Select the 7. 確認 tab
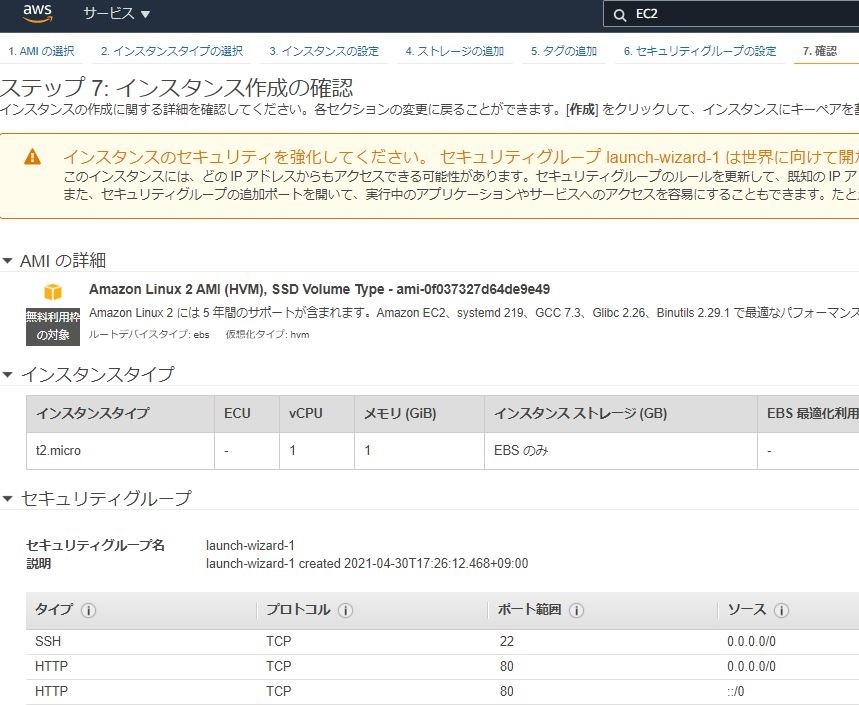The height and width of the screenshot is (705, 859). [820, 51]
